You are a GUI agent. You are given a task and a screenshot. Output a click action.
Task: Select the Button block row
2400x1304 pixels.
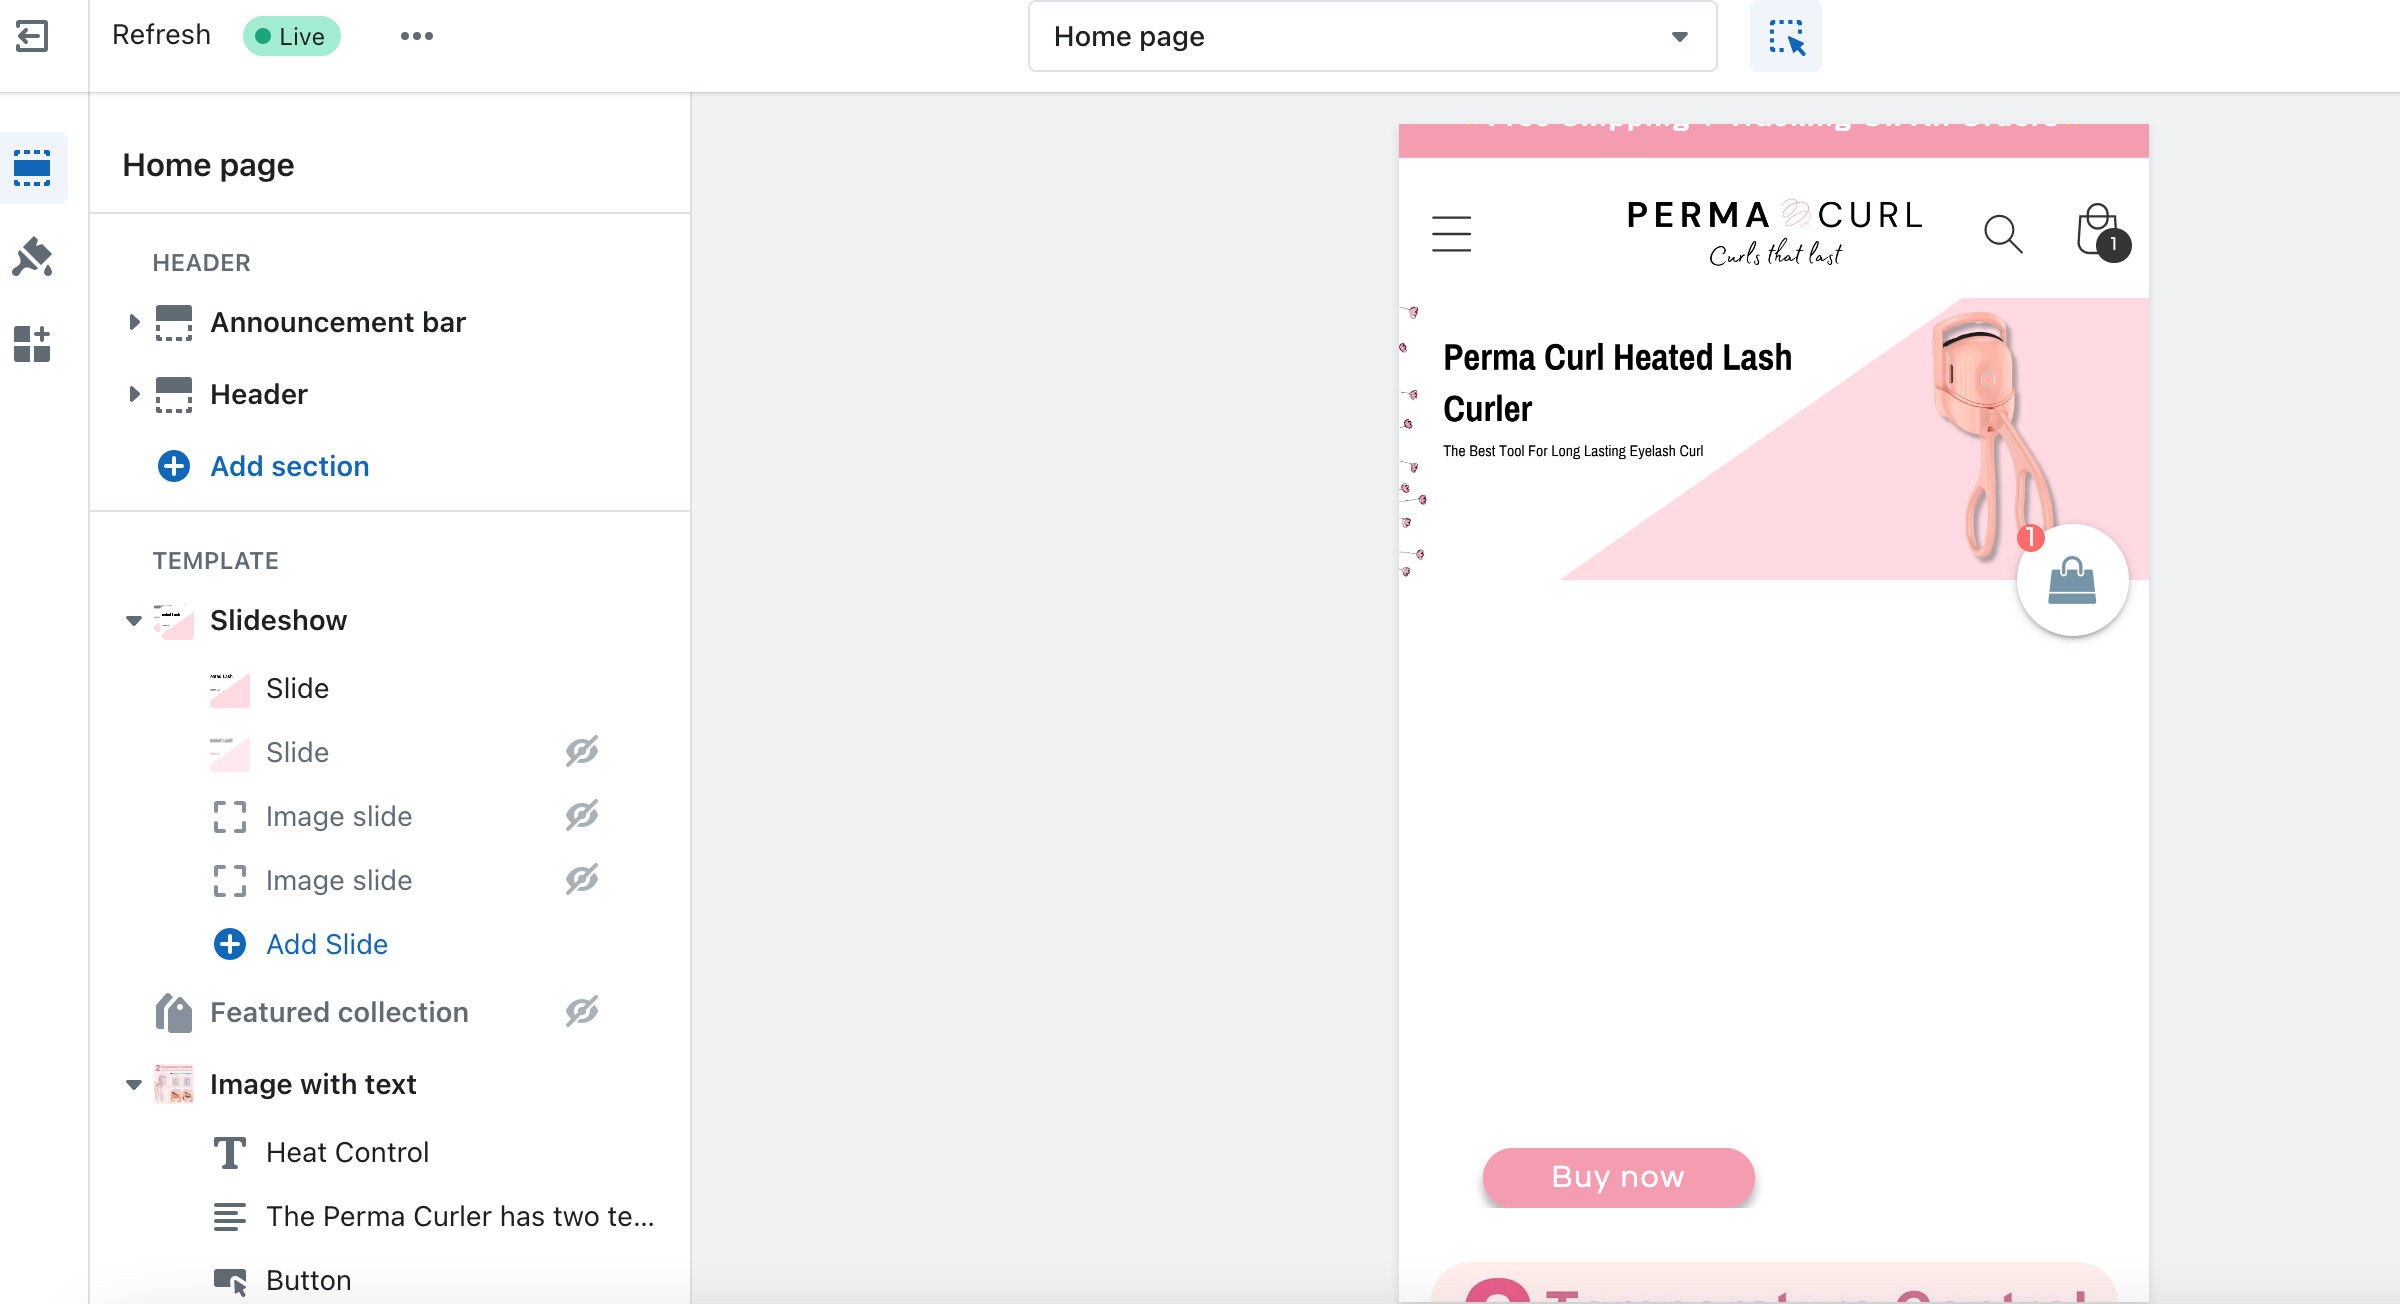[390, 1281]
